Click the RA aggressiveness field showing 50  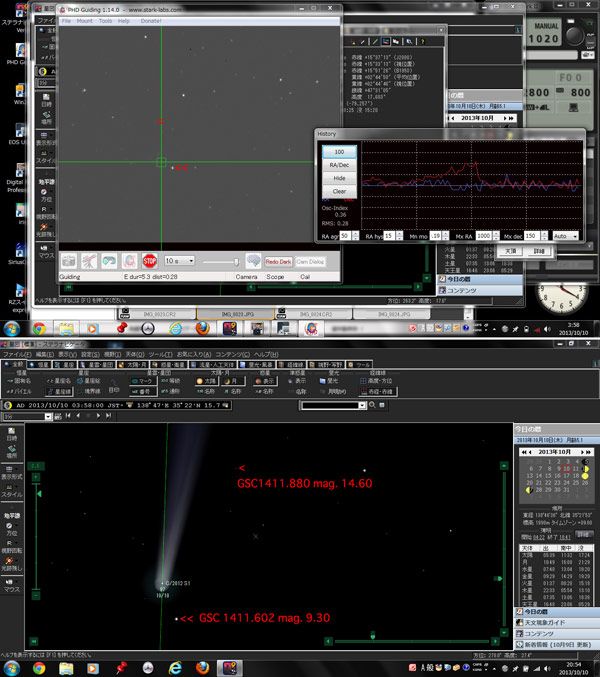click(x=345, y=236)
